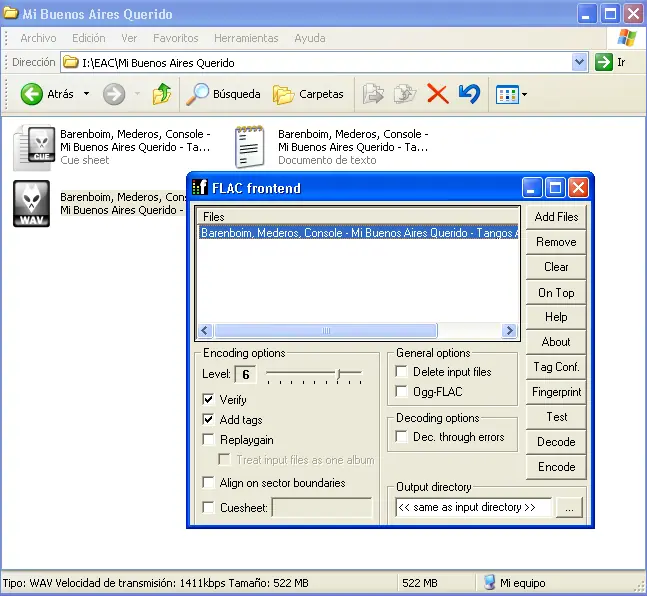The image size is (647, 596).
Task: Uncheck the Verify checkbox
Action: coord(208,399)
